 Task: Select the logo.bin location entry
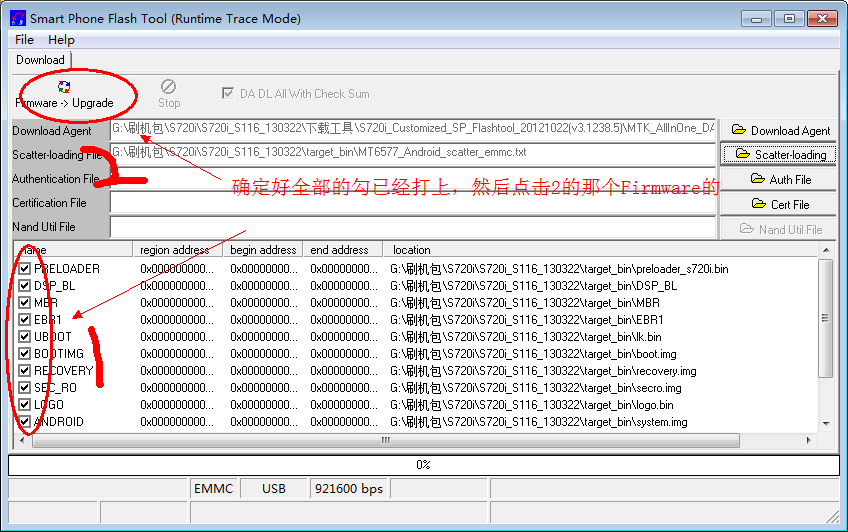coord(532,404)
